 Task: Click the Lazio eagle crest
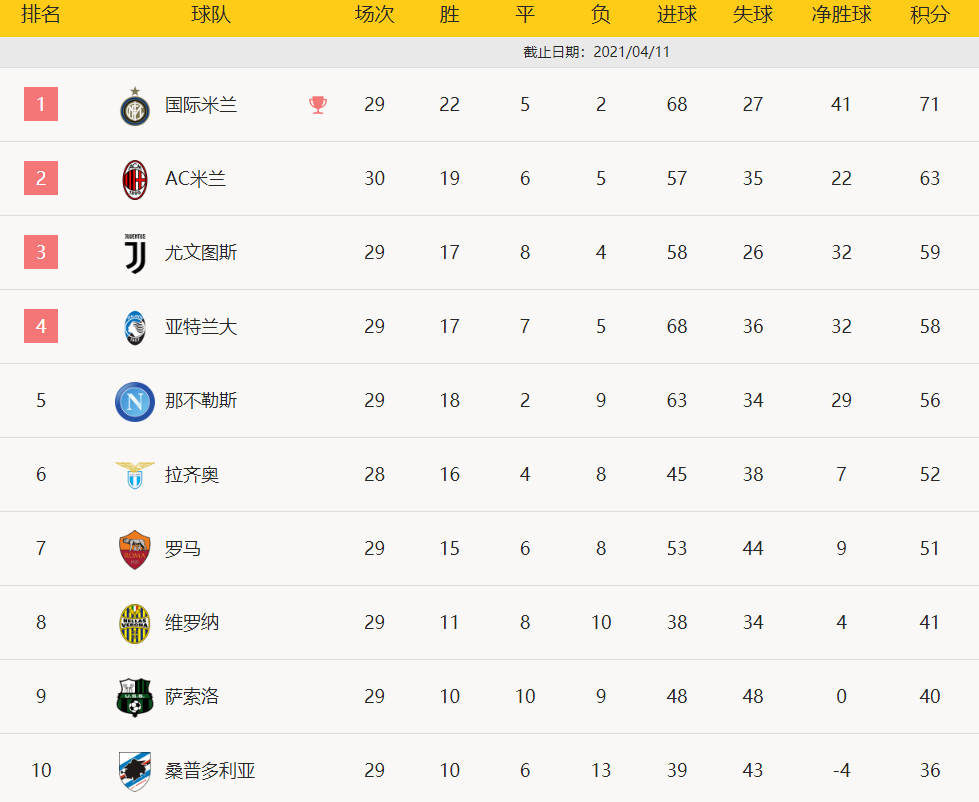pos(135,474)
